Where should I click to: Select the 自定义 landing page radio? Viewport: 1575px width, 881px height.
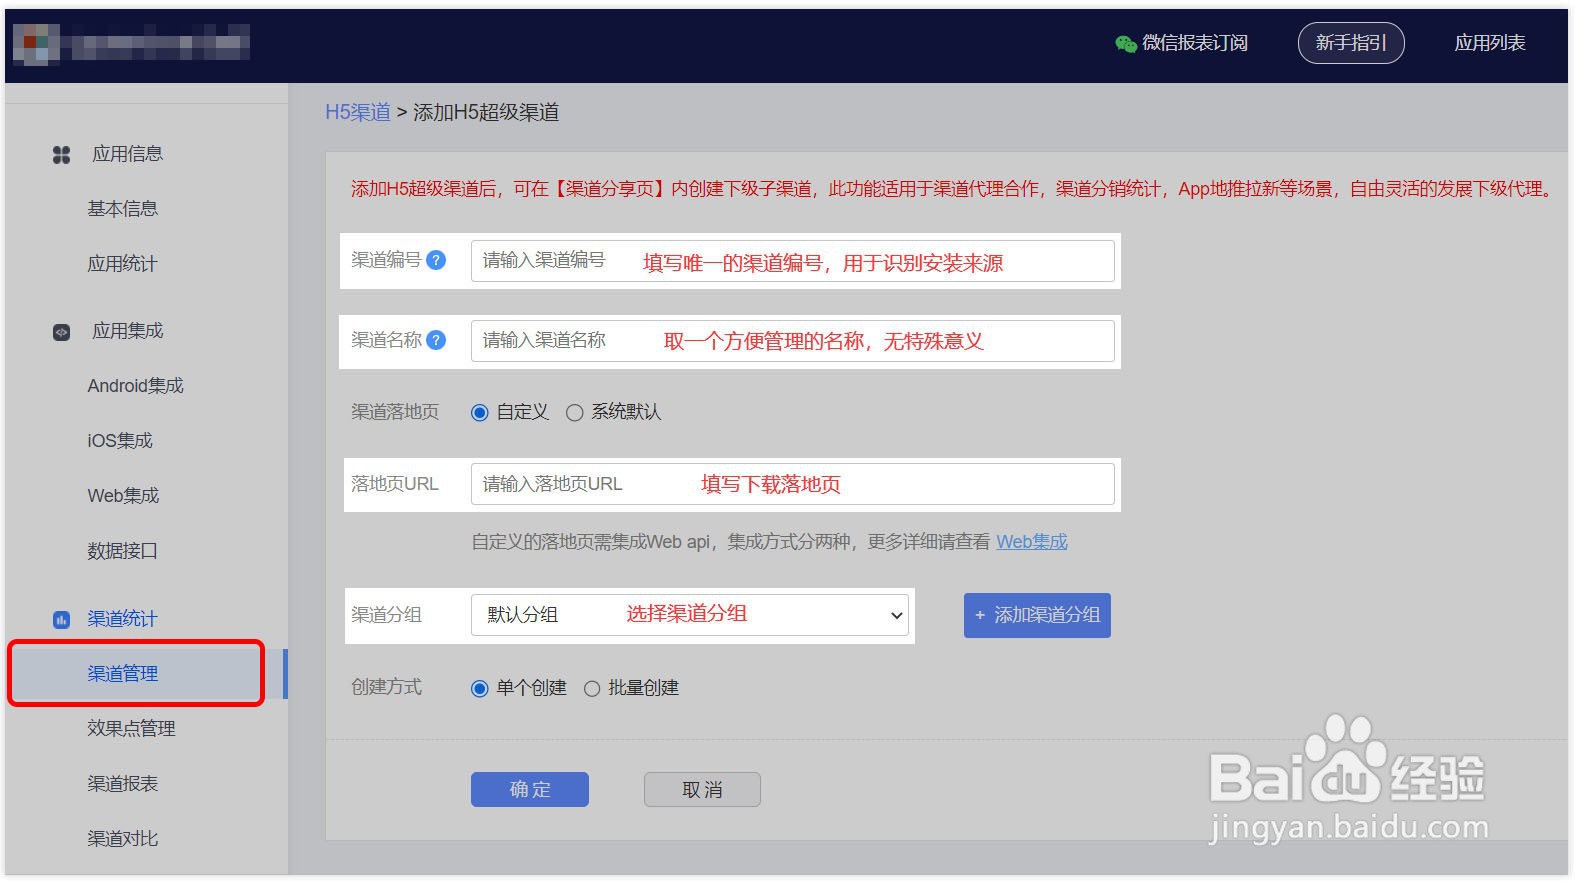pos(480,413)
